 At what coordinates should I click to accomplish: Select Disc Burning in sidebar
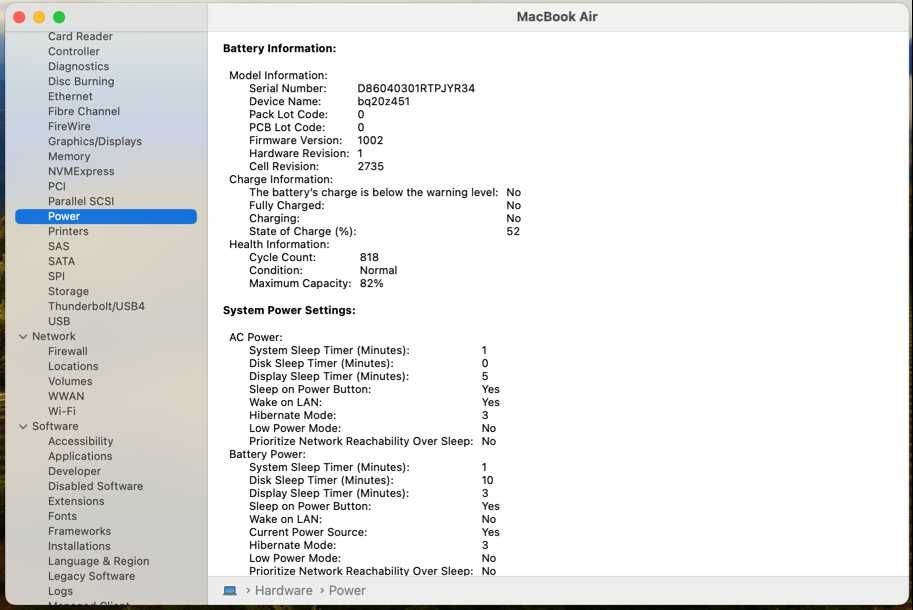tap(81, 81)
